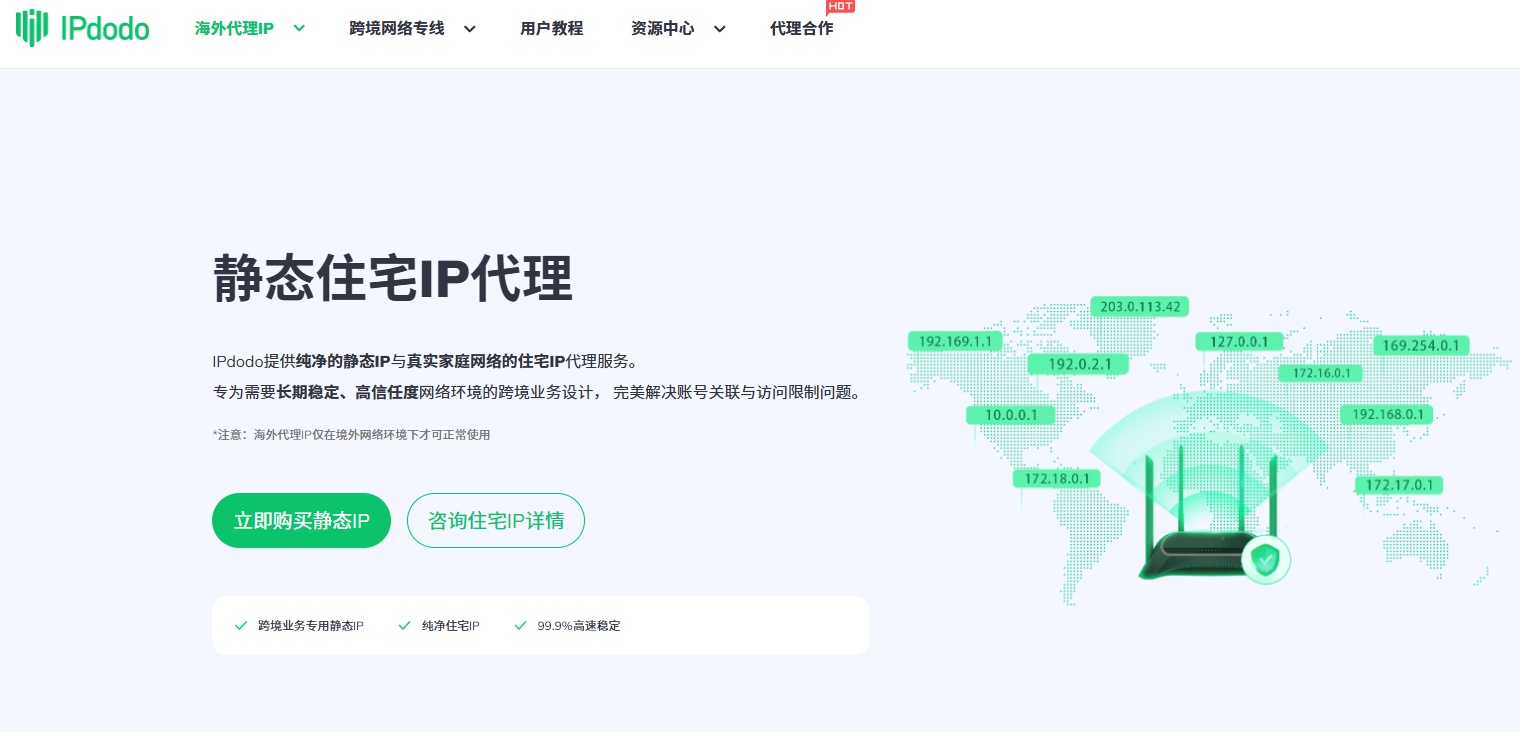Click the red HOT badge
This screenshot has height=732, width=1520.
pos(840,6)
